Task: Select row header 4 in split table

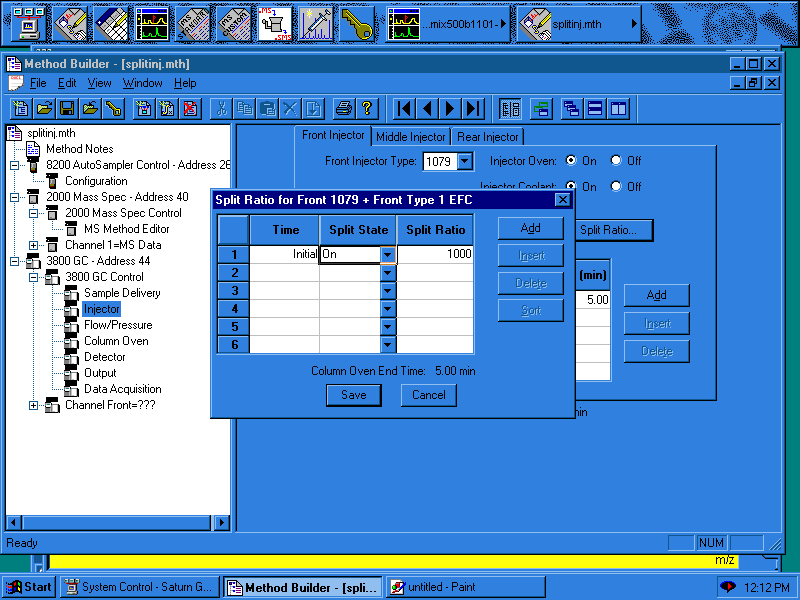Action: pyautogui.click(x=234, y=309)
